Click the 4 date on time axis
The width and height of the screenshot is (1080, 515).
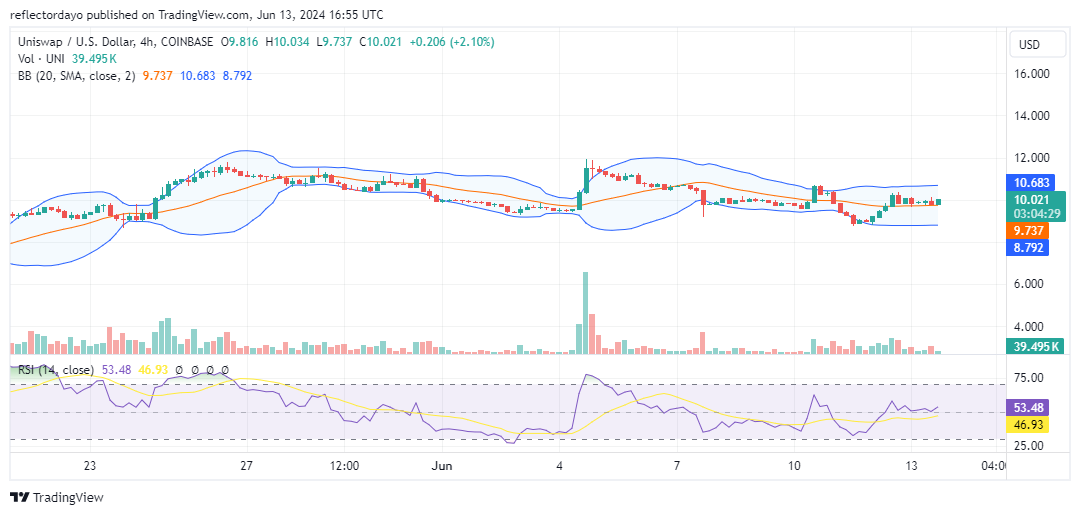tap(560, 465)
